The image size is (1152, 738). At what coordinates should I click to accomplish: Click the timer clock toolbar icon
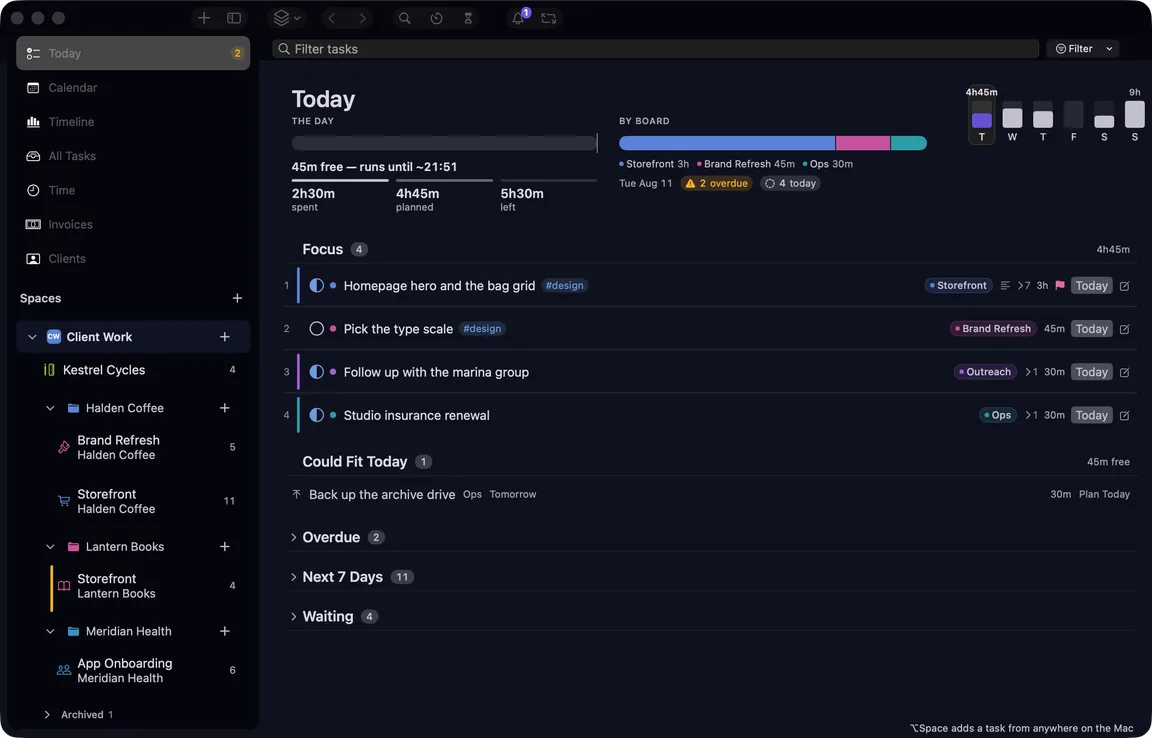pyautogui.click(x=436, y=18)
